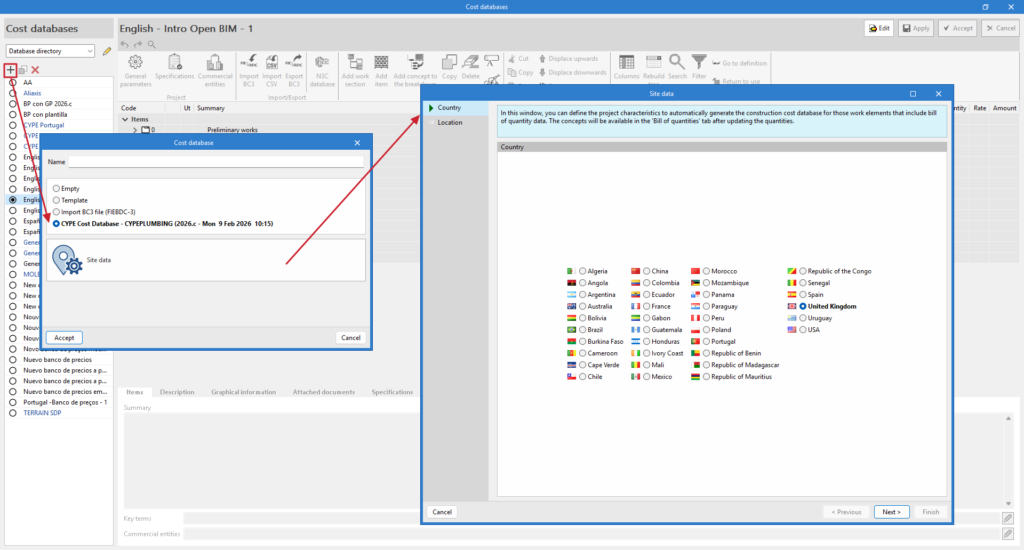Select the Empty radio option
Viewport: 1024px width, 550px height.
[56, 189]
